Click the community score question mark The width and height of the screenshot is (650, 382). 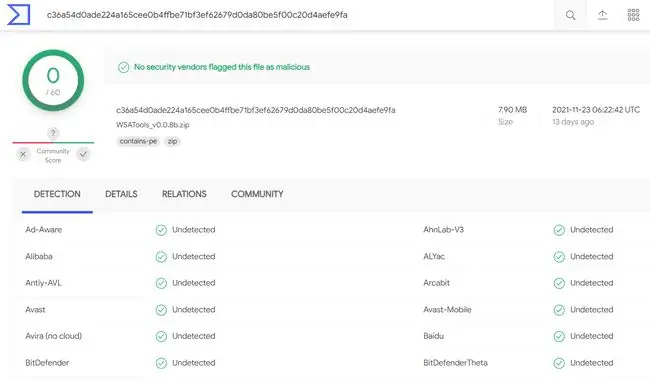coord(53,133)
